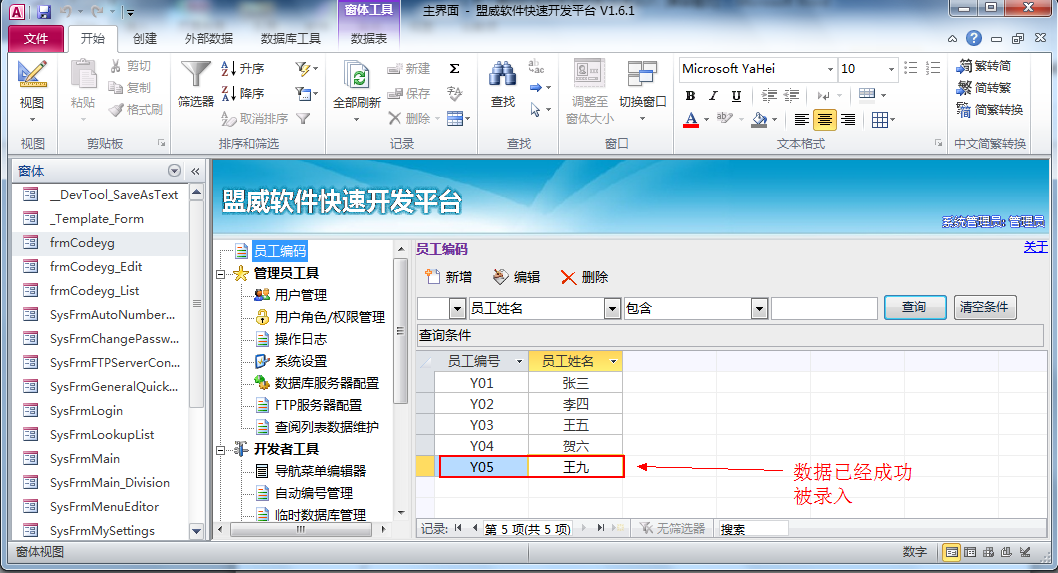This screenshot has width=1058, height=573.
Task: Toggle the 无筛选器 filter indicator
Action: coord(672,528)
